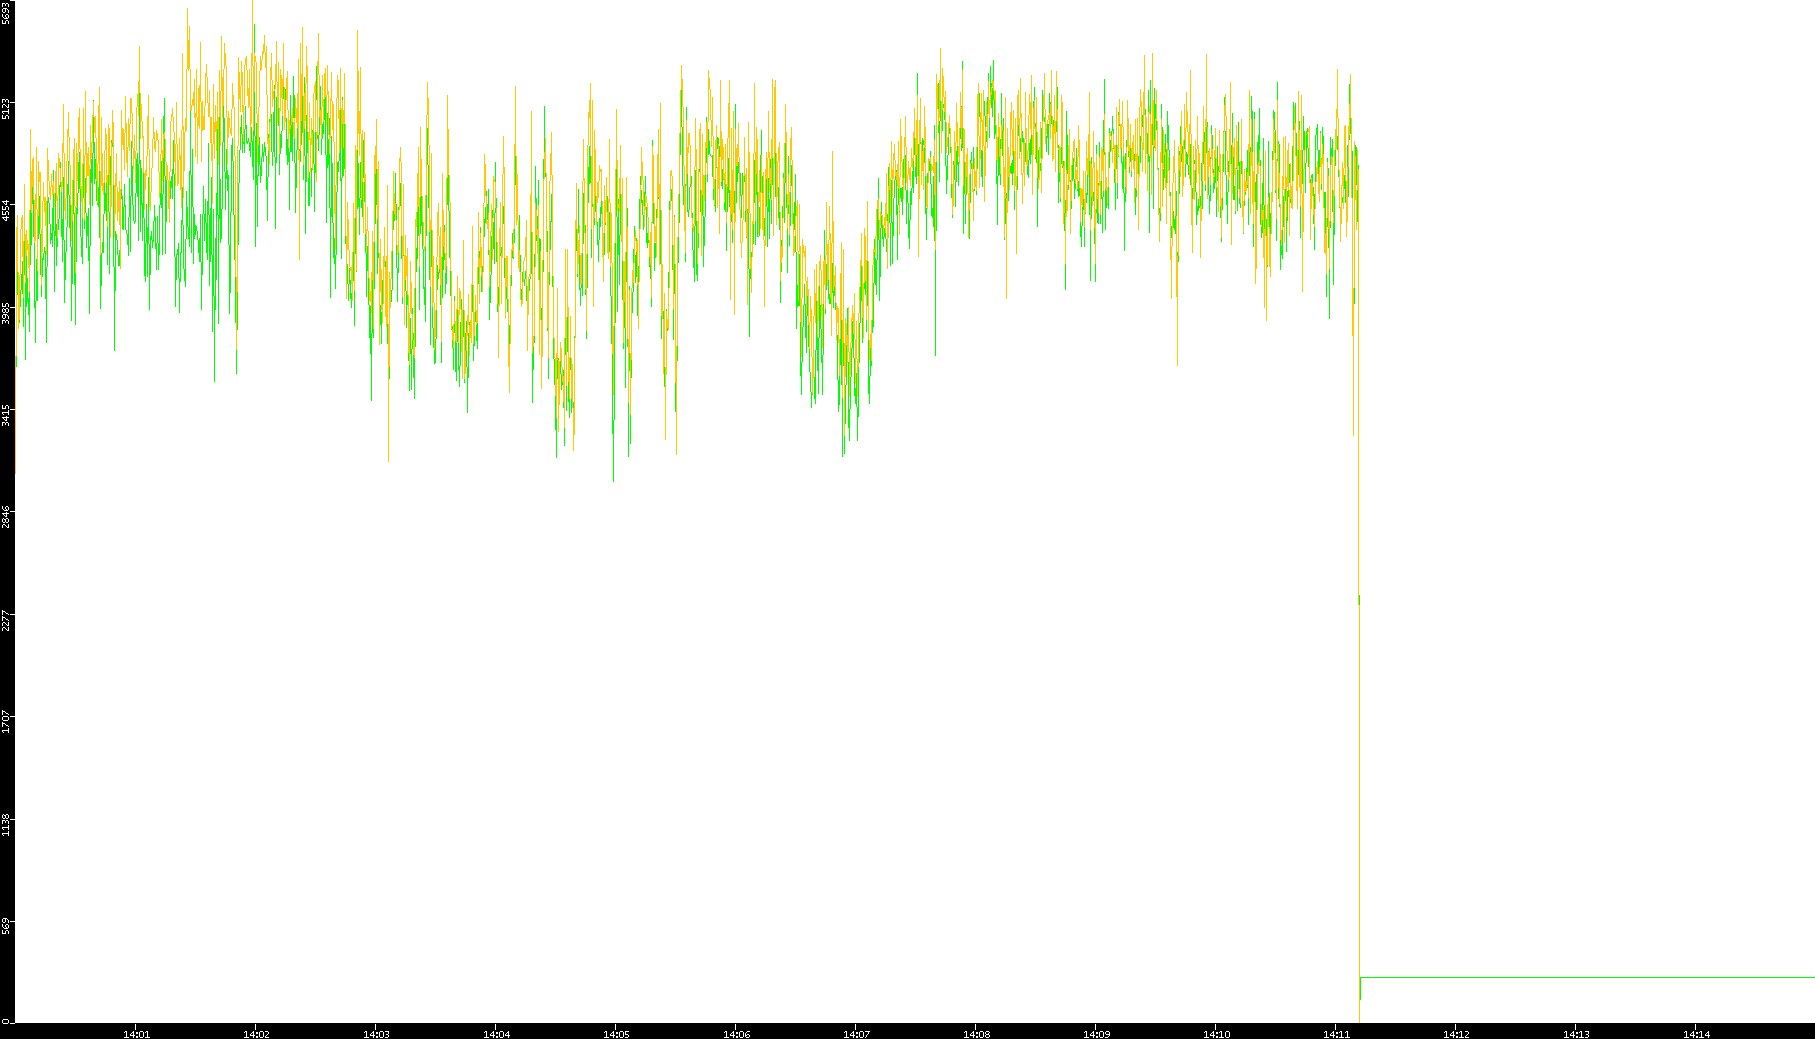The width and height of the screenshot is (1815, 1039).
Task: Click the 3415 vertical axis value
Action: click(x=6, y=415)
